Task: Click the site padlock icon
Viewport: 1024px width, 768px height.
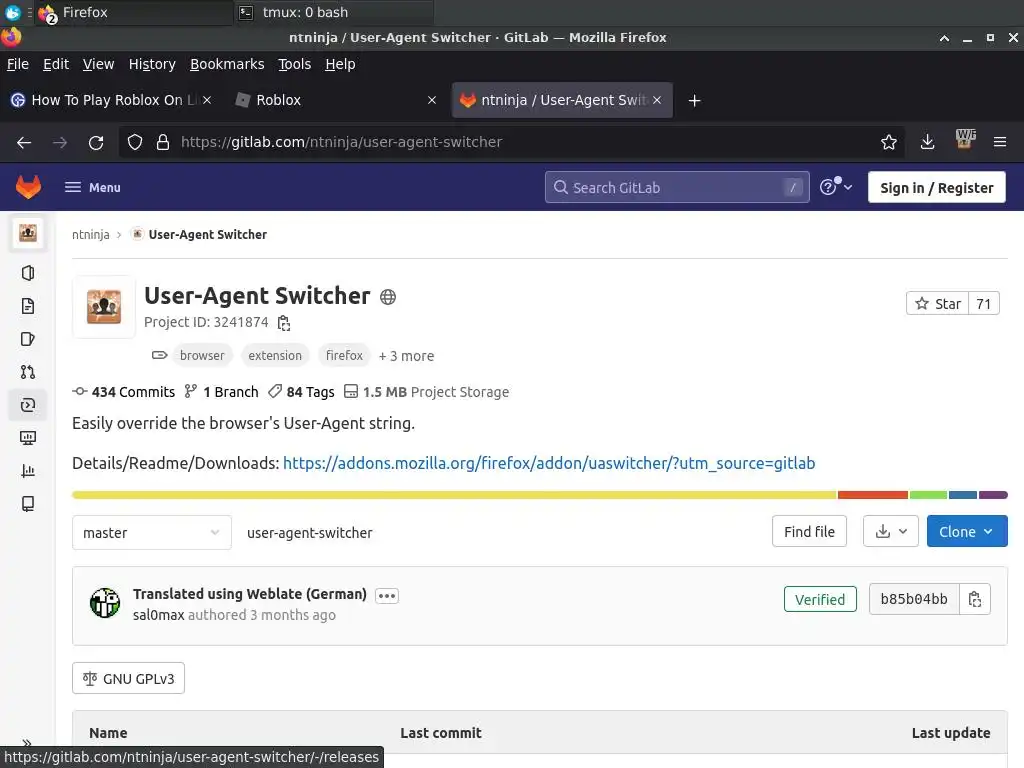Action: tap(163, 142)
